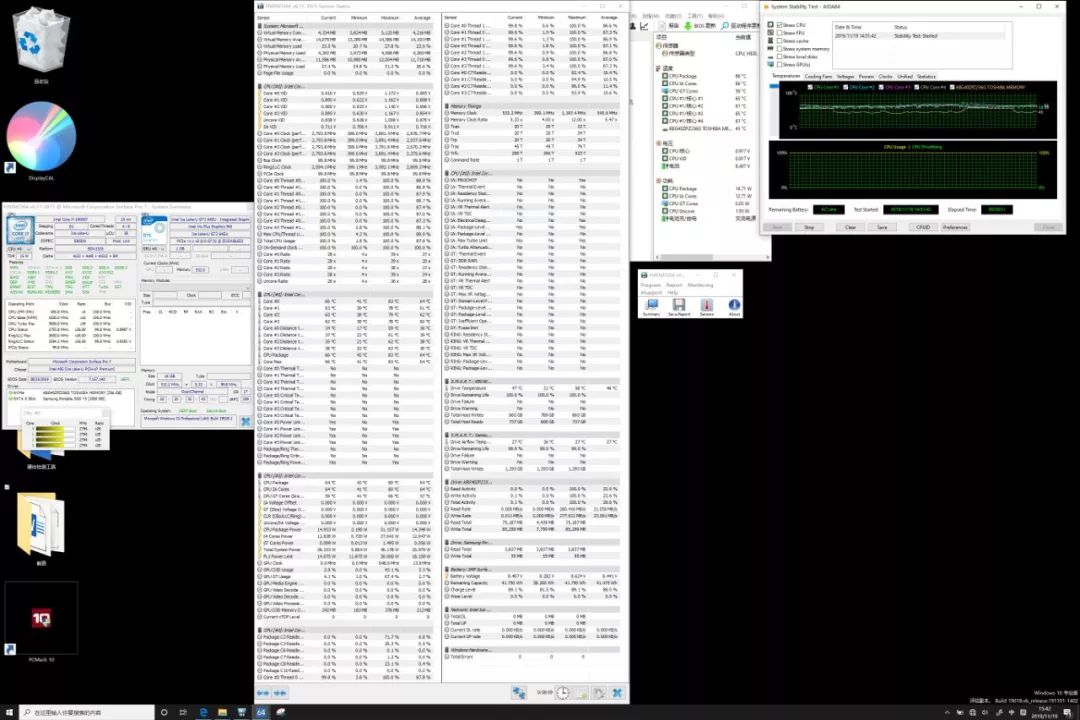Click the clock timer icon in the Sensor Status footer

pos(563,693)
